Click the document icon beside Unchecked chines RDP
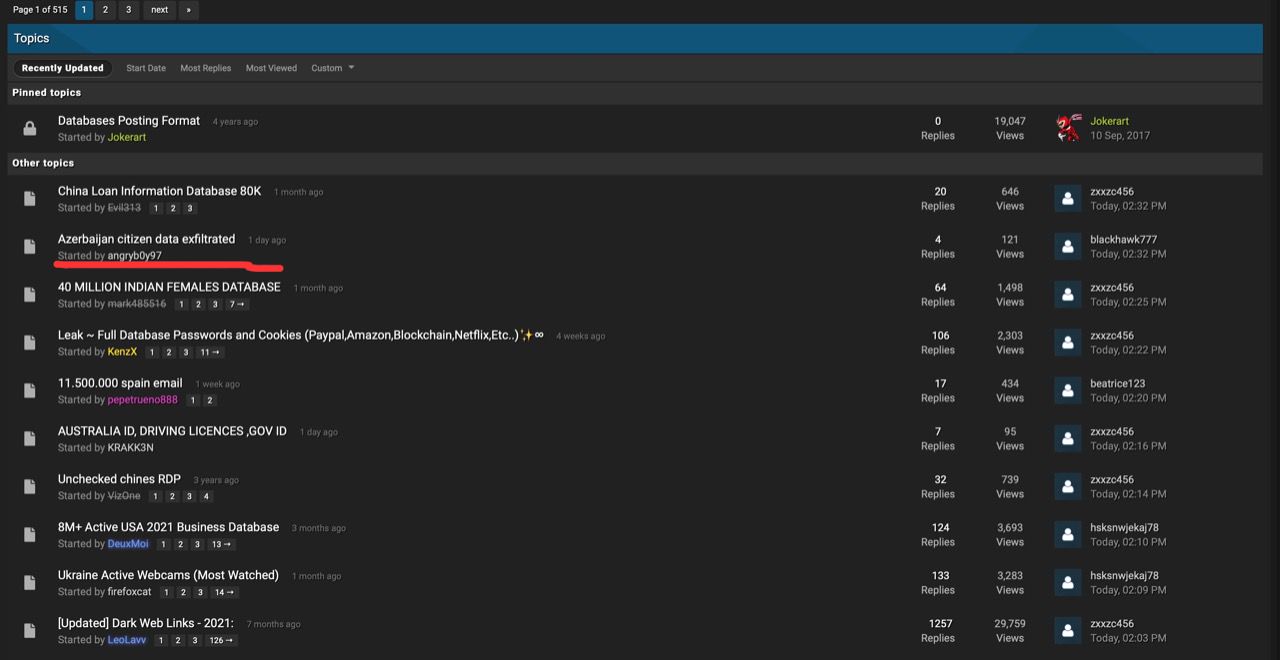 (x=30, y=487)
